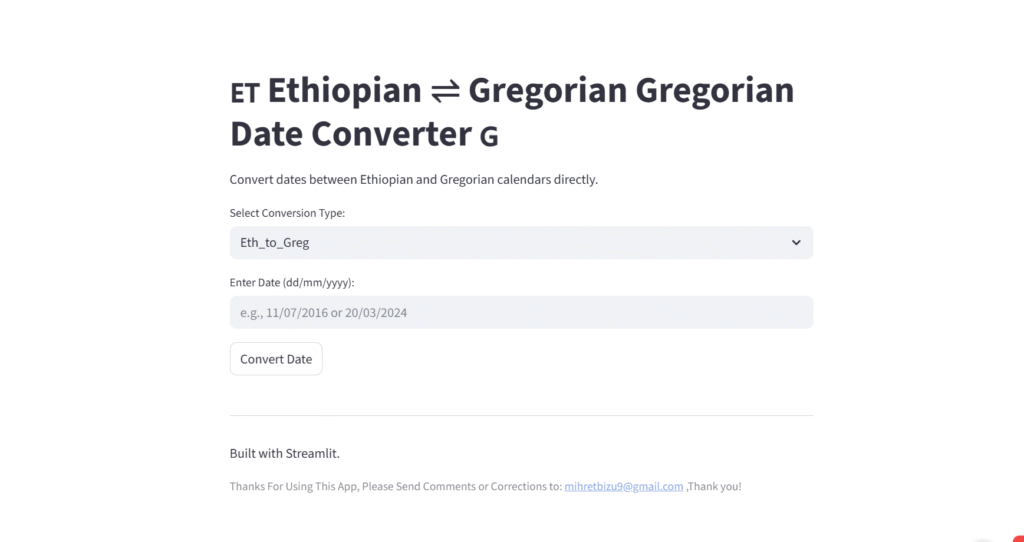Click the horizontal divider below Convert Date
Image resolution: width=1024 pixels, height=542 pixels.
521,415
